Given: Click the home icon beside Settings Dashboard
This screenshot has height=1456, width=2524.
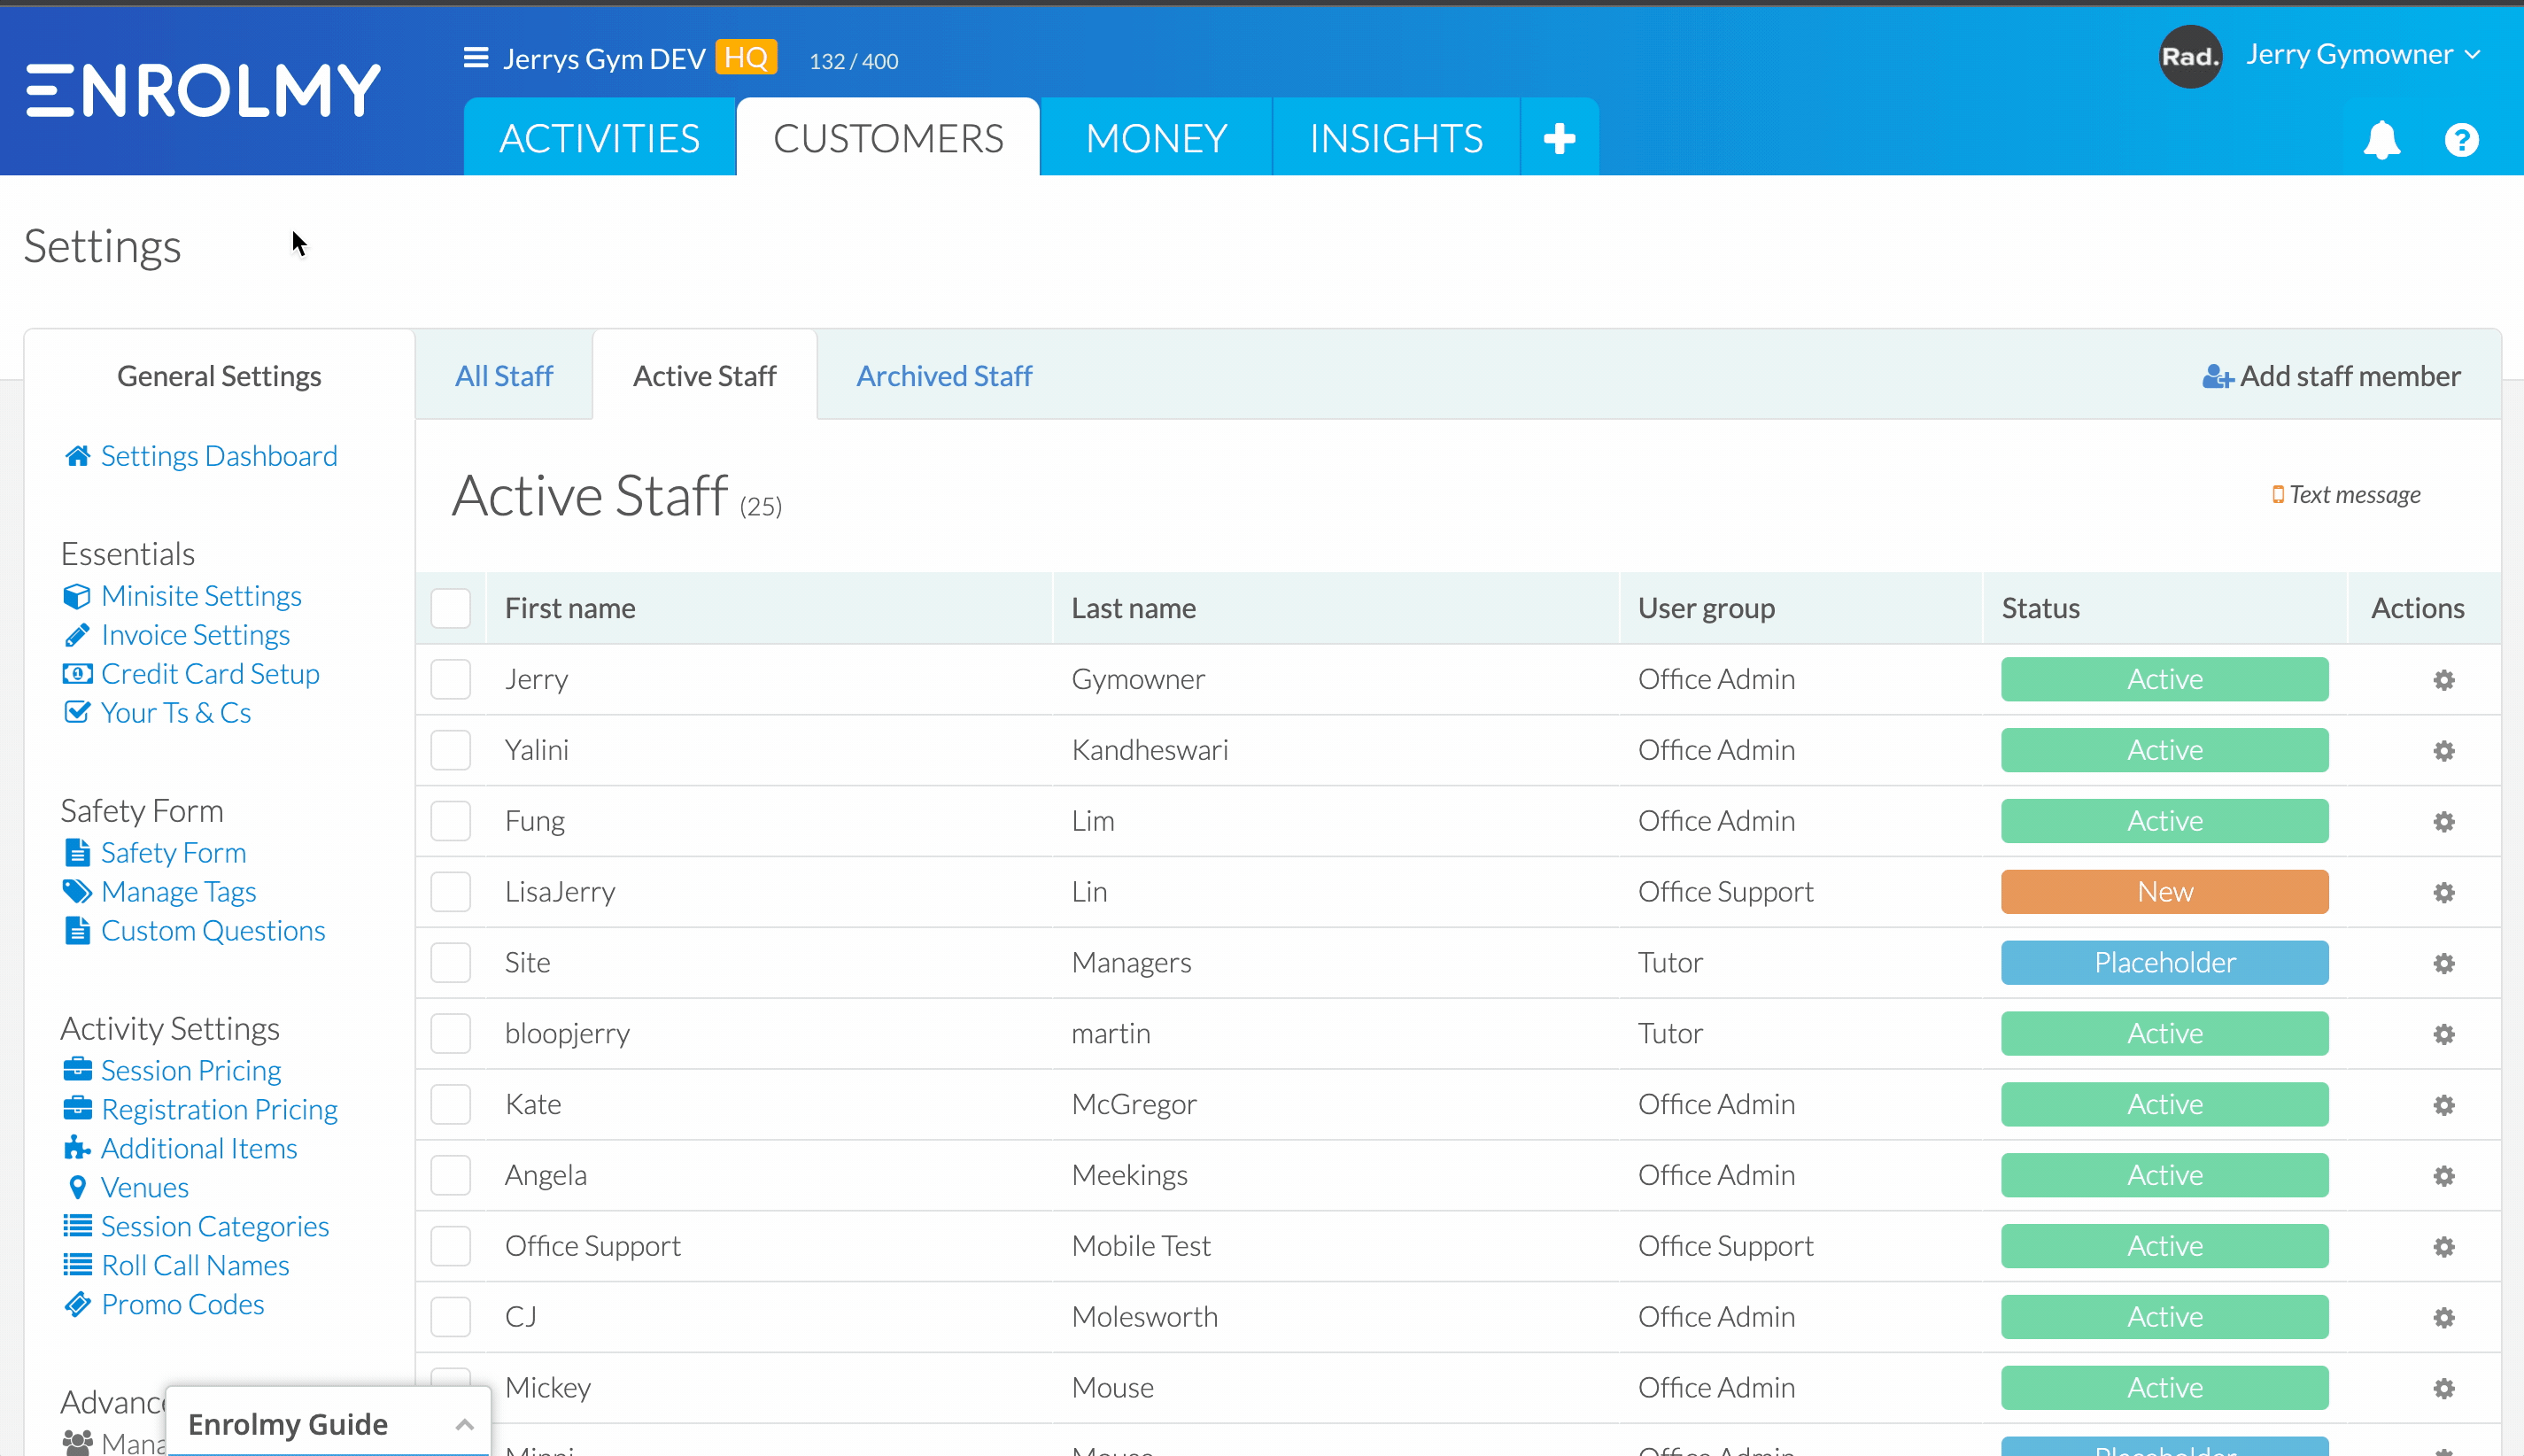Looking at the screenshot, I should 77,456.
